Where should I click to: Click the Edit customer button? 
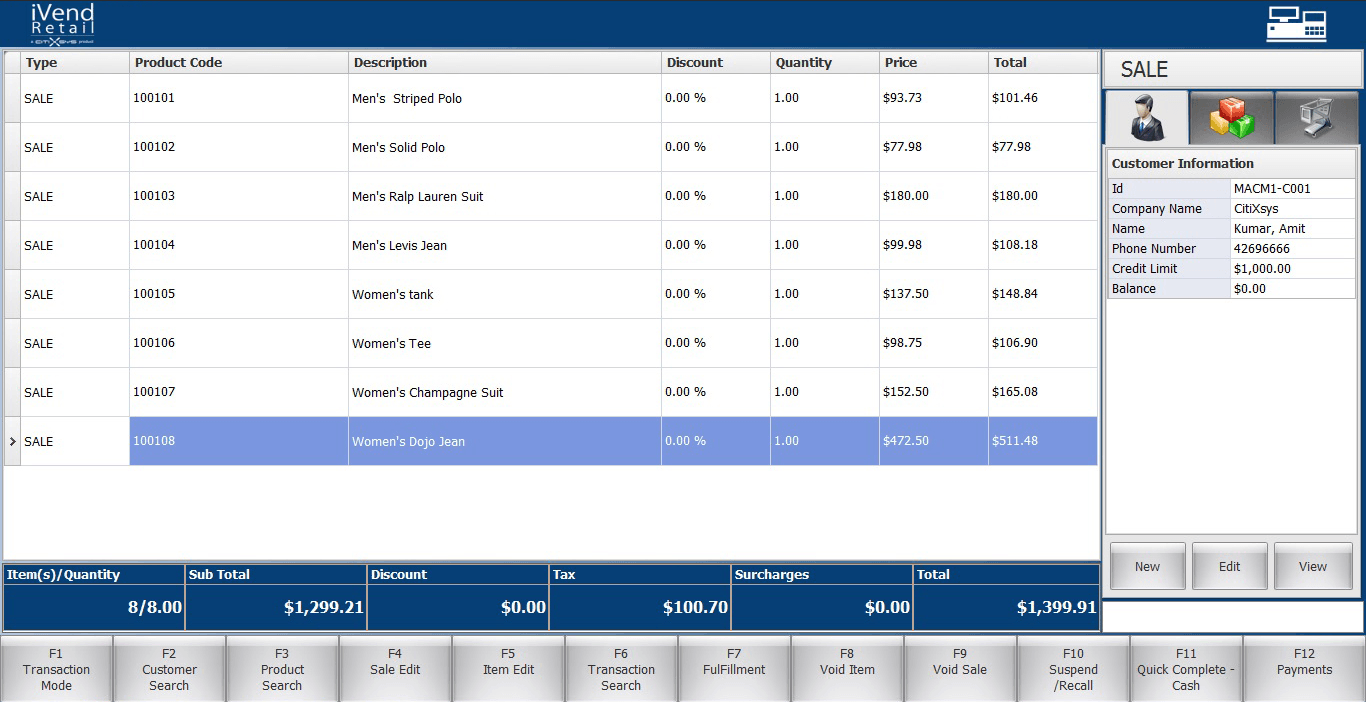click(1229, 566)
